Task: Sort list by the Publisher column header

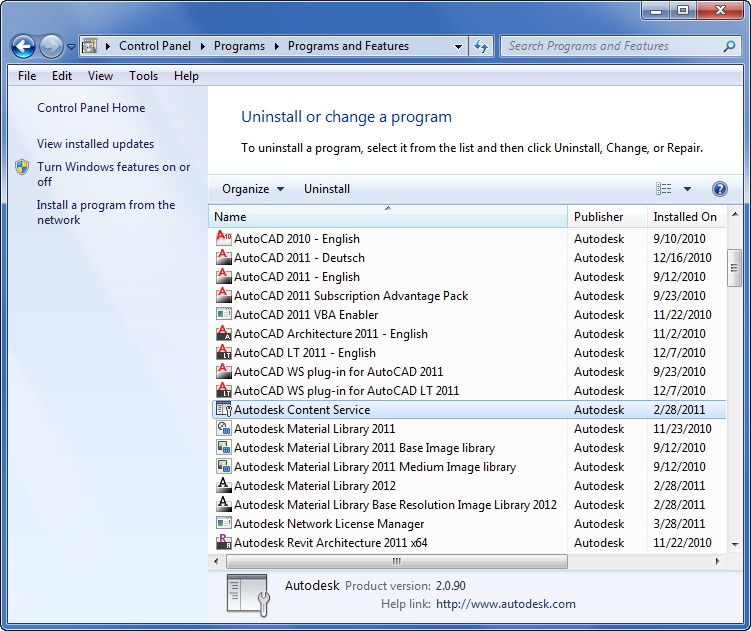Action: [x=607, y=217]
